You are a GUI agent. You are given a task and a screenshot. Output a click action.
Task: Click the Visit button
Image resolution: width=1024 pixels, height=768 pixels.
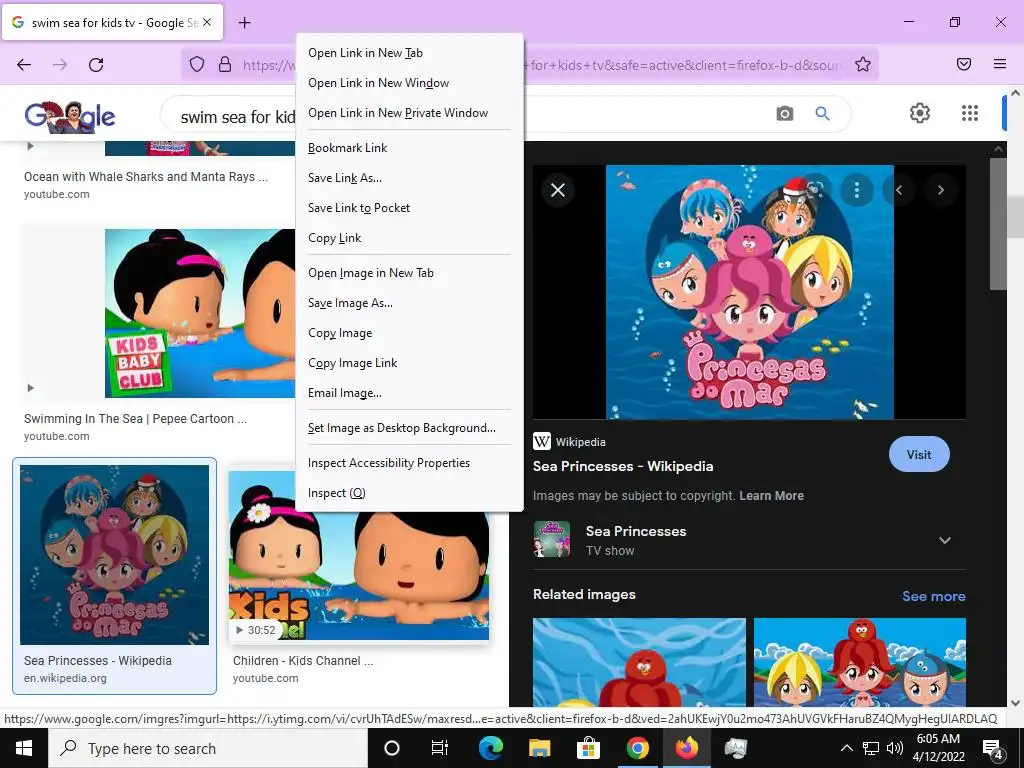click(919, 455)
